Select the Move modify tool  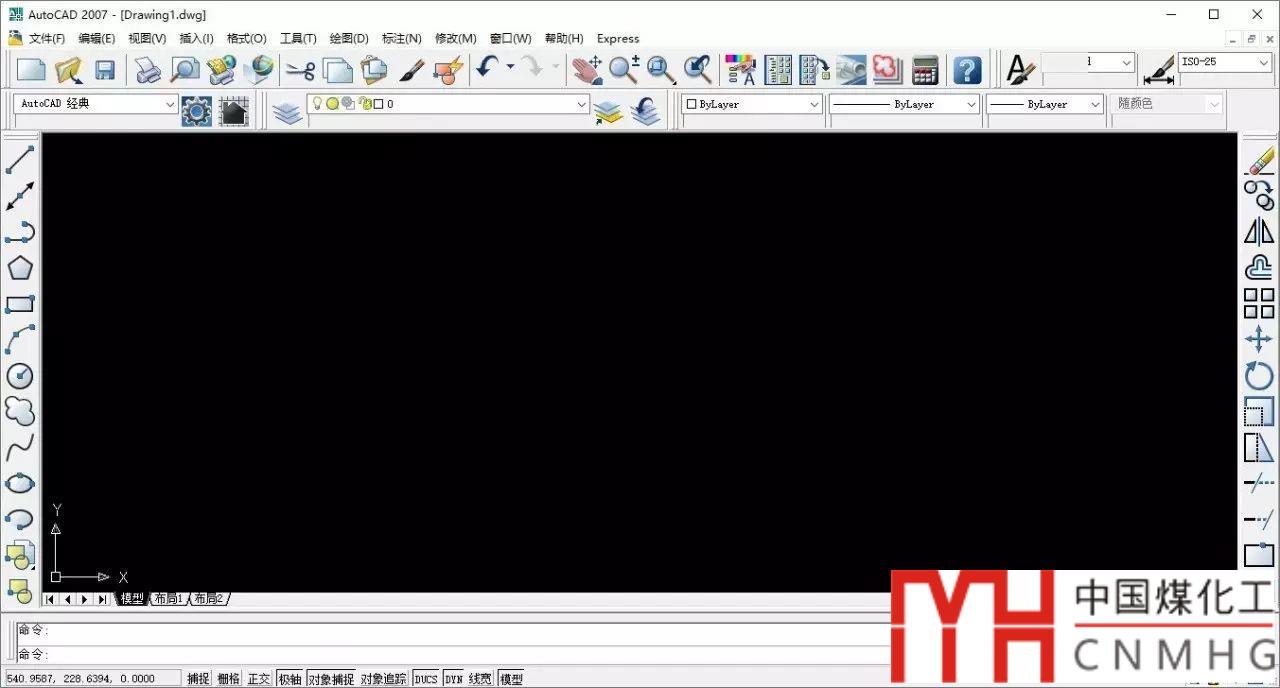1259,339
